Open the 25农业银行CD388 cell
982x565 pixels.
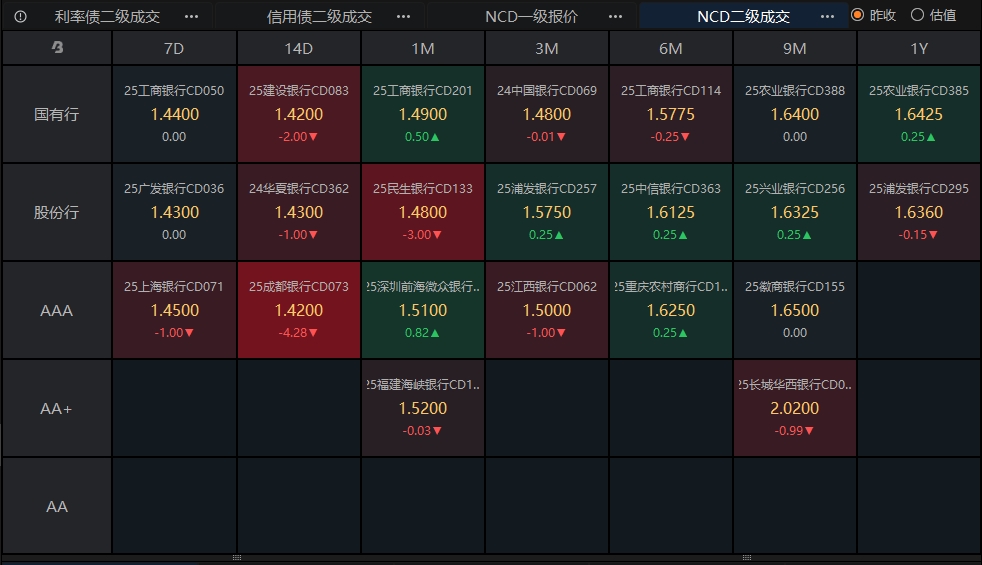795,114
